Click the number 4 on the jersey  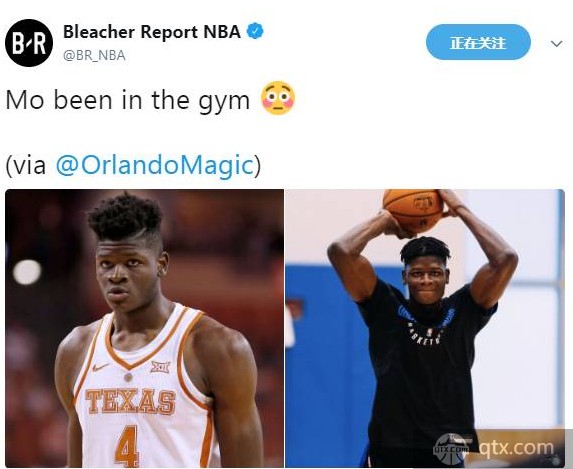coord(127,447)
